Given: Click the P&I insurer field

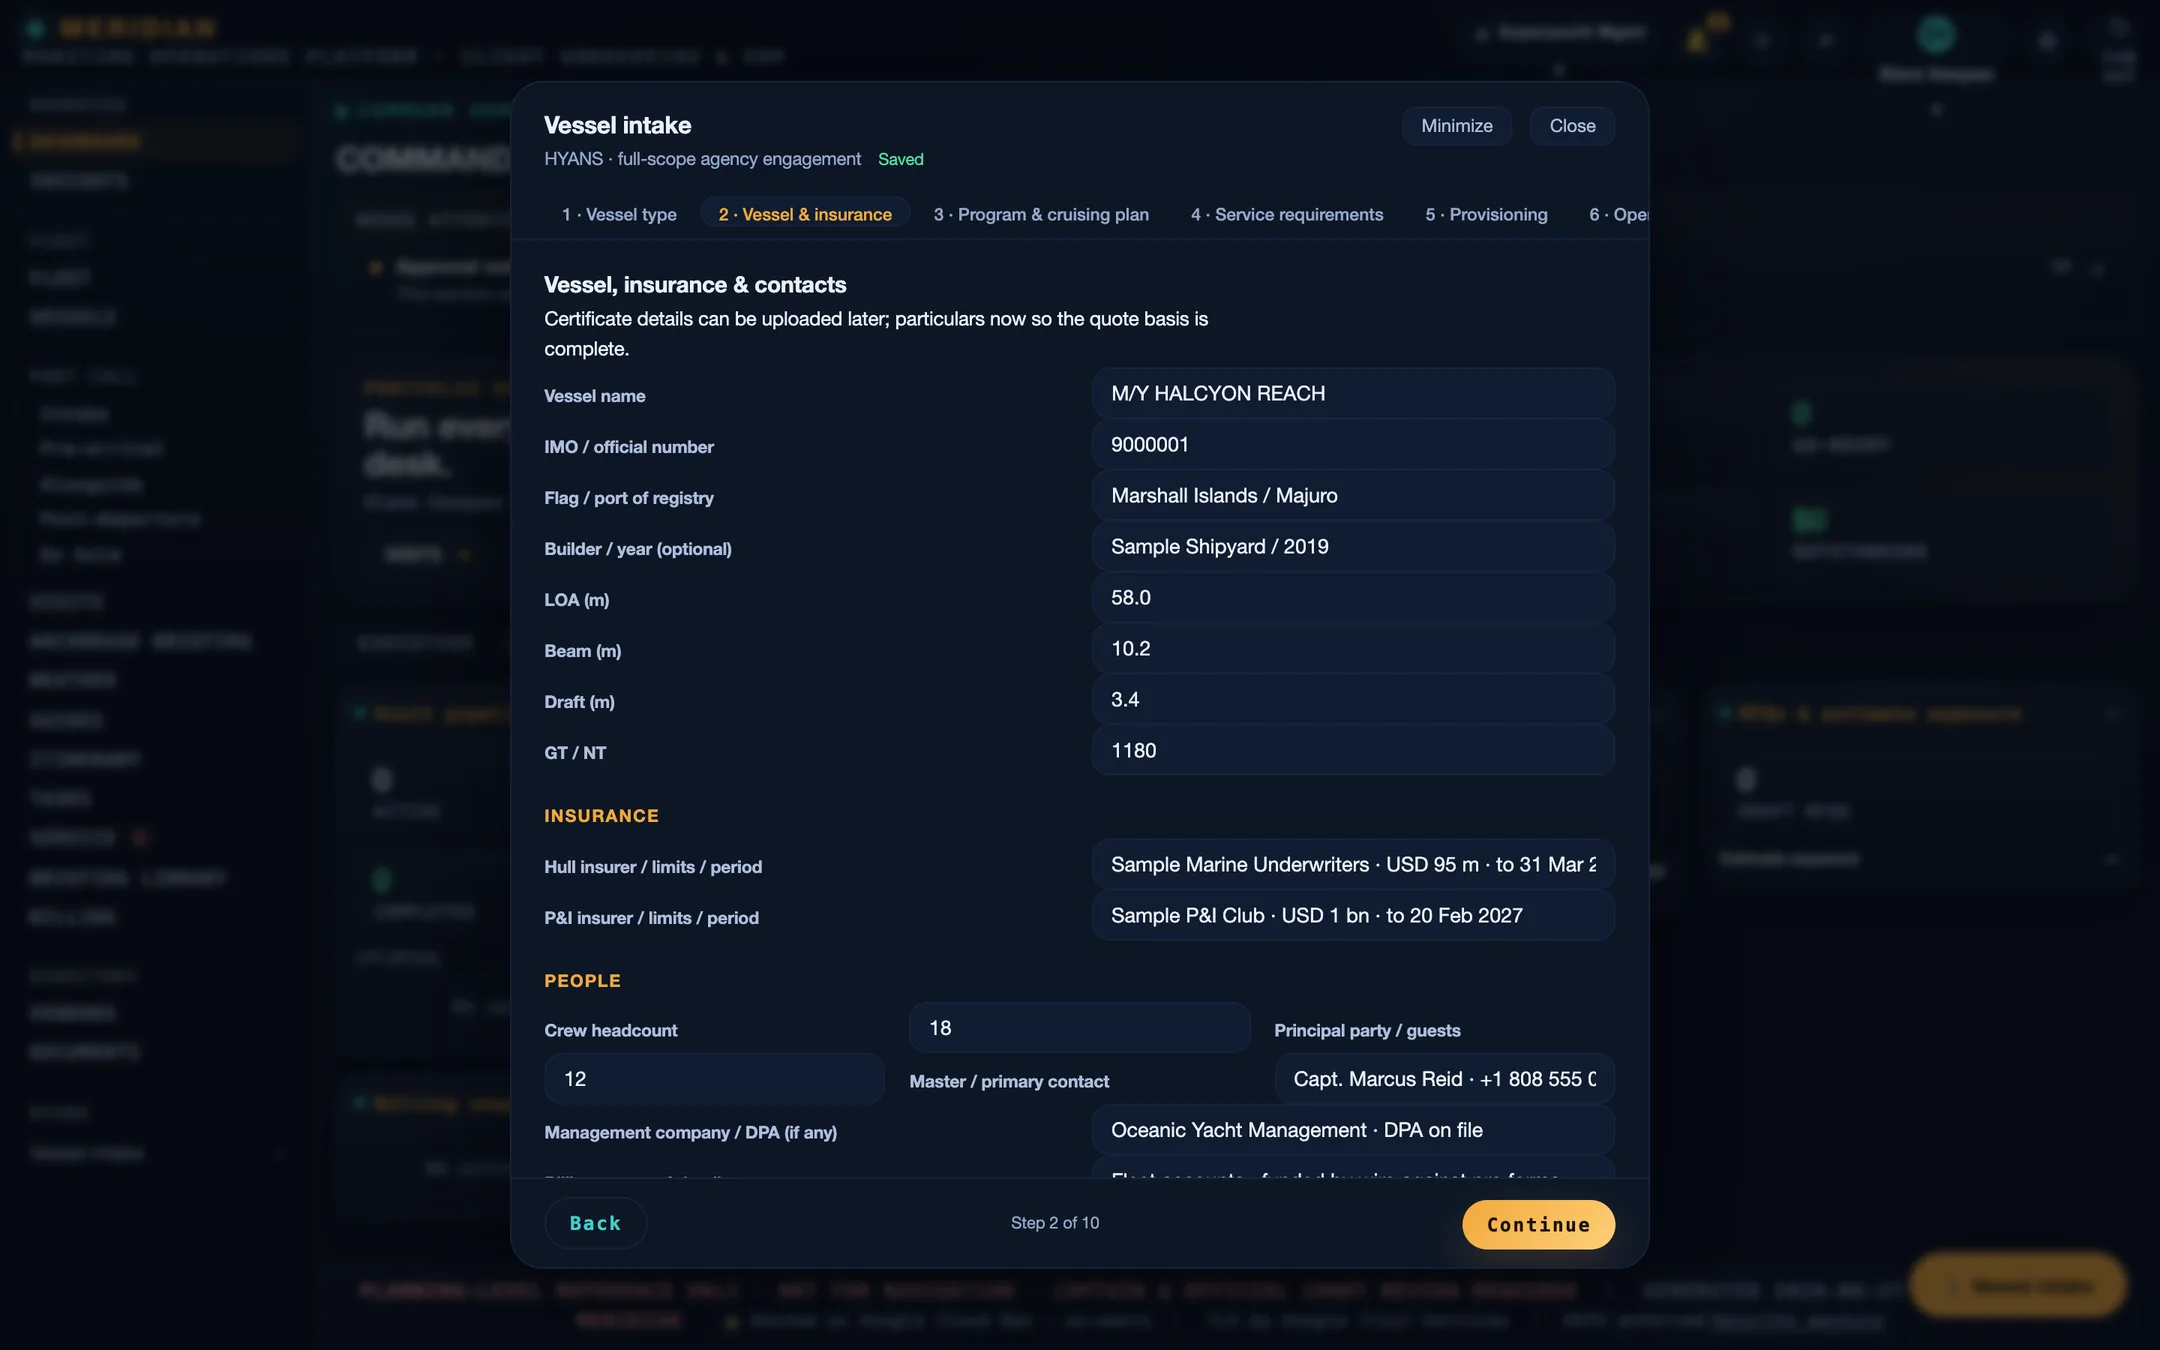Looking at the screenshot, I should click(1353, 915).
